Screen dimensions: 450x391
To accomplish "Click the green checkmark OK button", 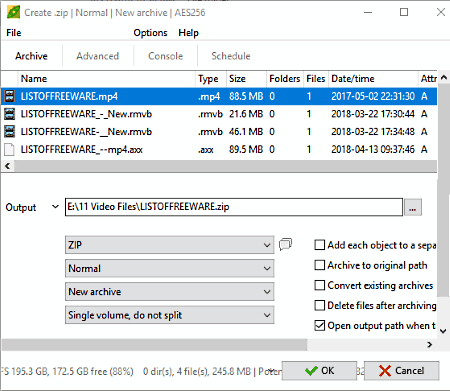I will click(319, 371).
